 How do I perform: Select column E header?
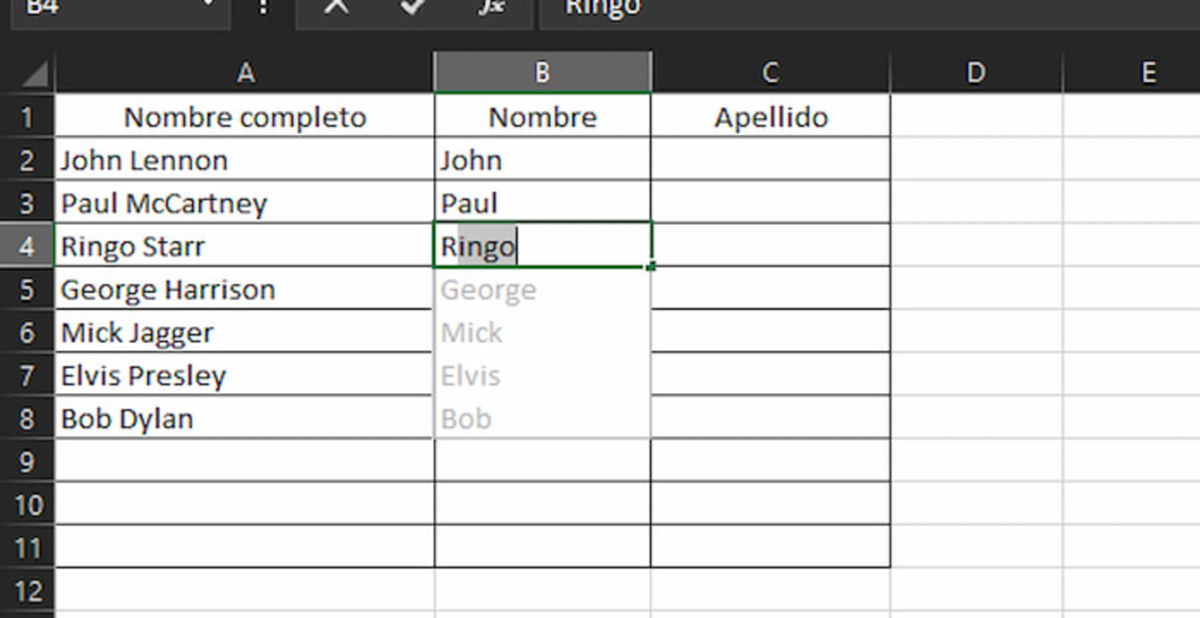tap(1148, 71)
